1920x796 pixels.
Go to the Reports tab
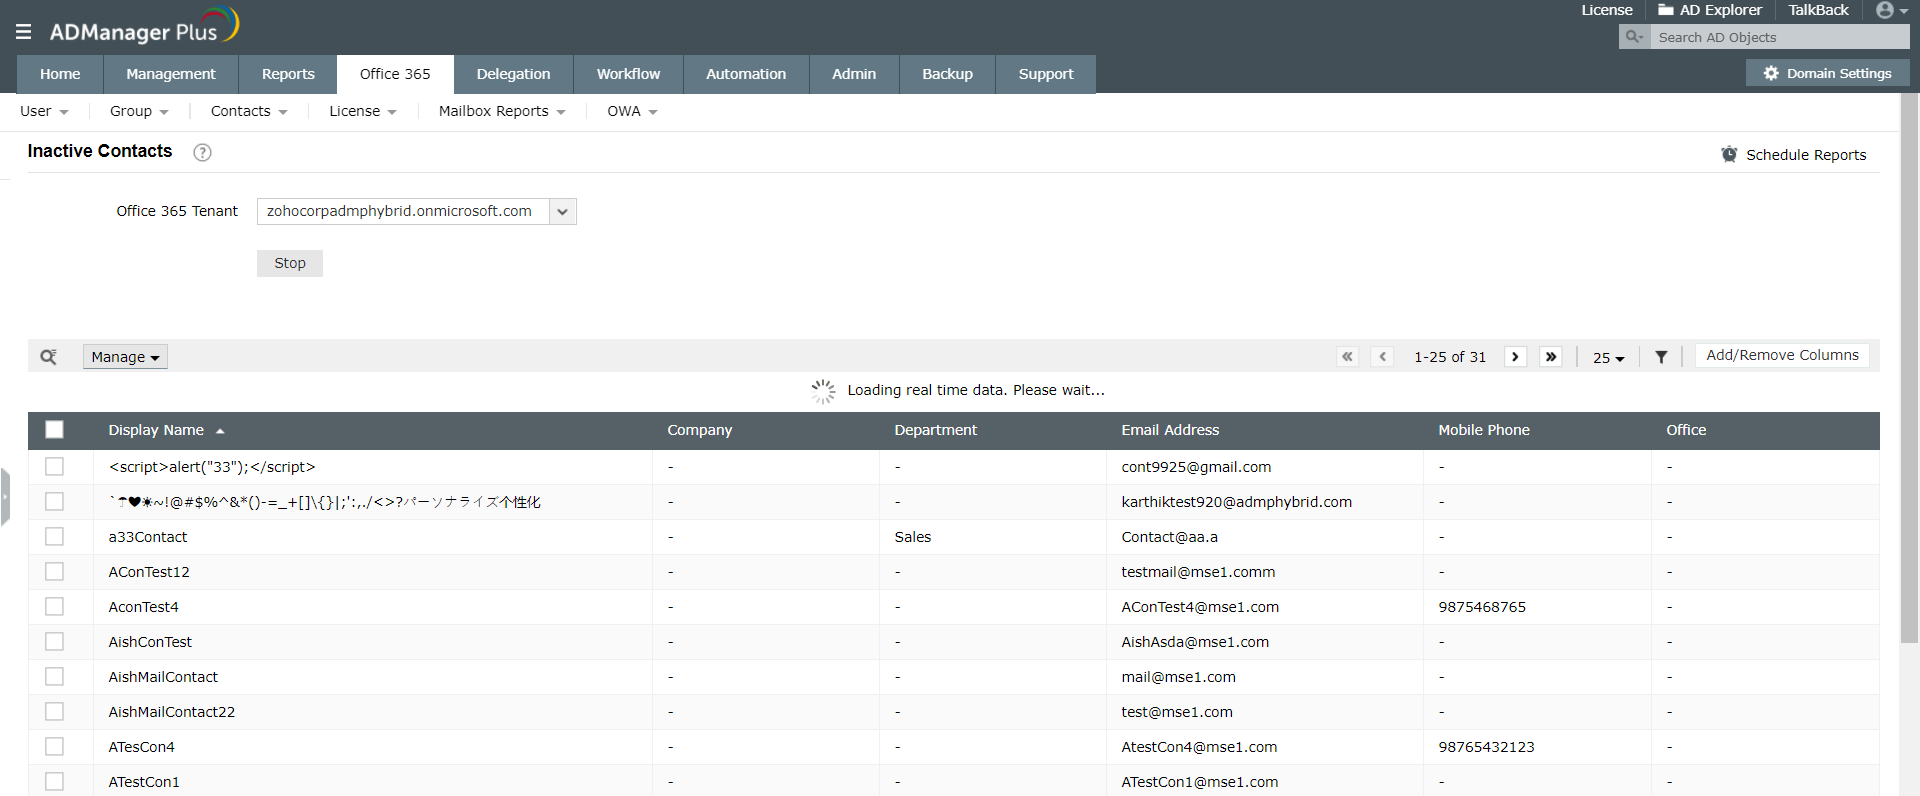(x=288, y=74)
